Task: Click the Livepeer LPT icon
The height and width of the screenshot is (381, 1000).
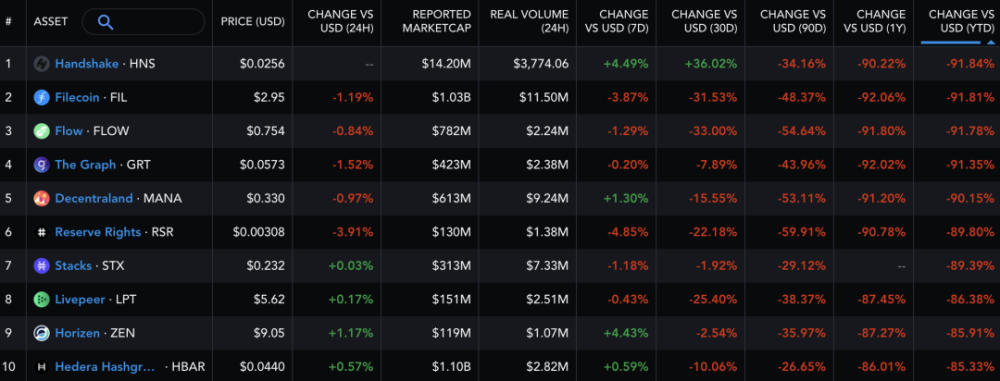Action: (41, 299)
